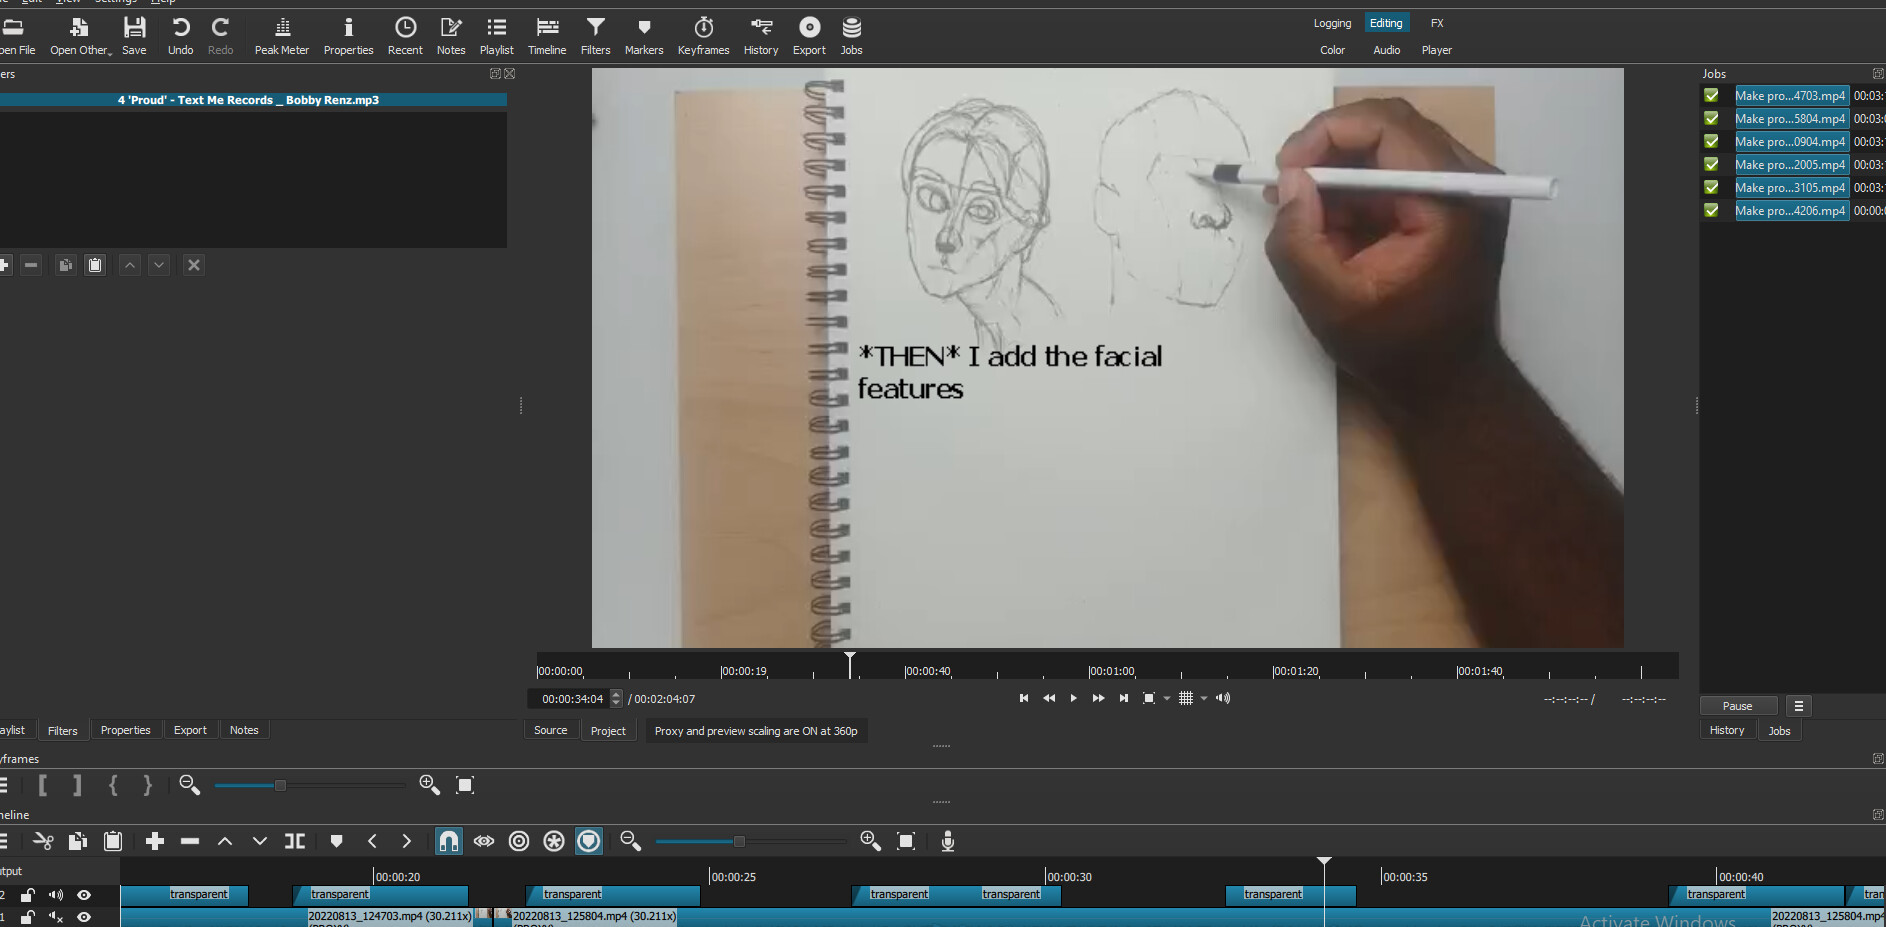The height and width of the screenshot is (927, 1886).
Task: Open the Jobs tab at the bottom right
Action: click(x=1779, y=731)
